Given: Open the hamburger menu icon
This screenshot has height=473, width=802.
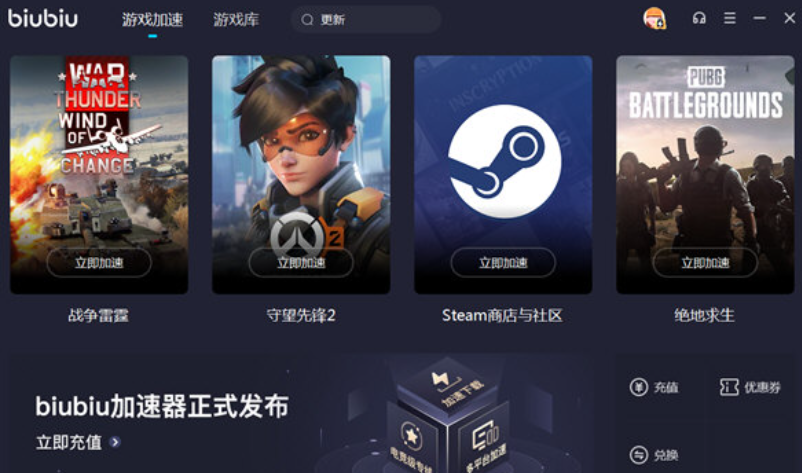Looking at the screenshot, I should 730,18.
